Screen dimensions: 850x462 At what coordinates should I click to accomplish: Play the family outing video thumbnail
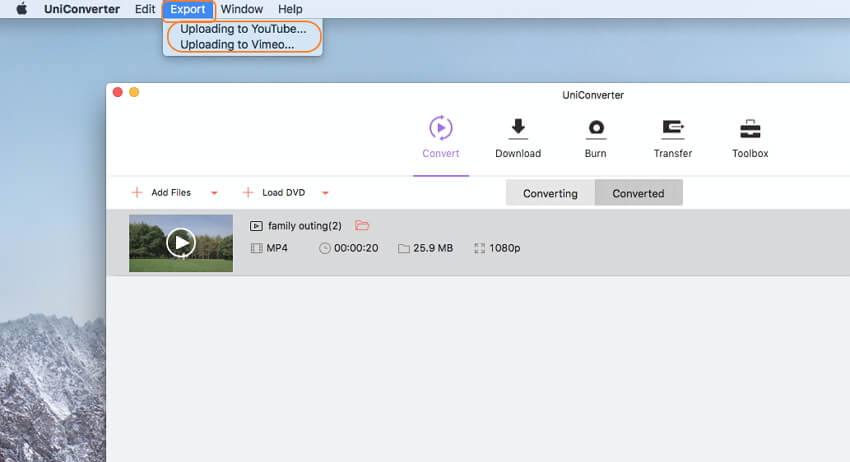point(181,242)
